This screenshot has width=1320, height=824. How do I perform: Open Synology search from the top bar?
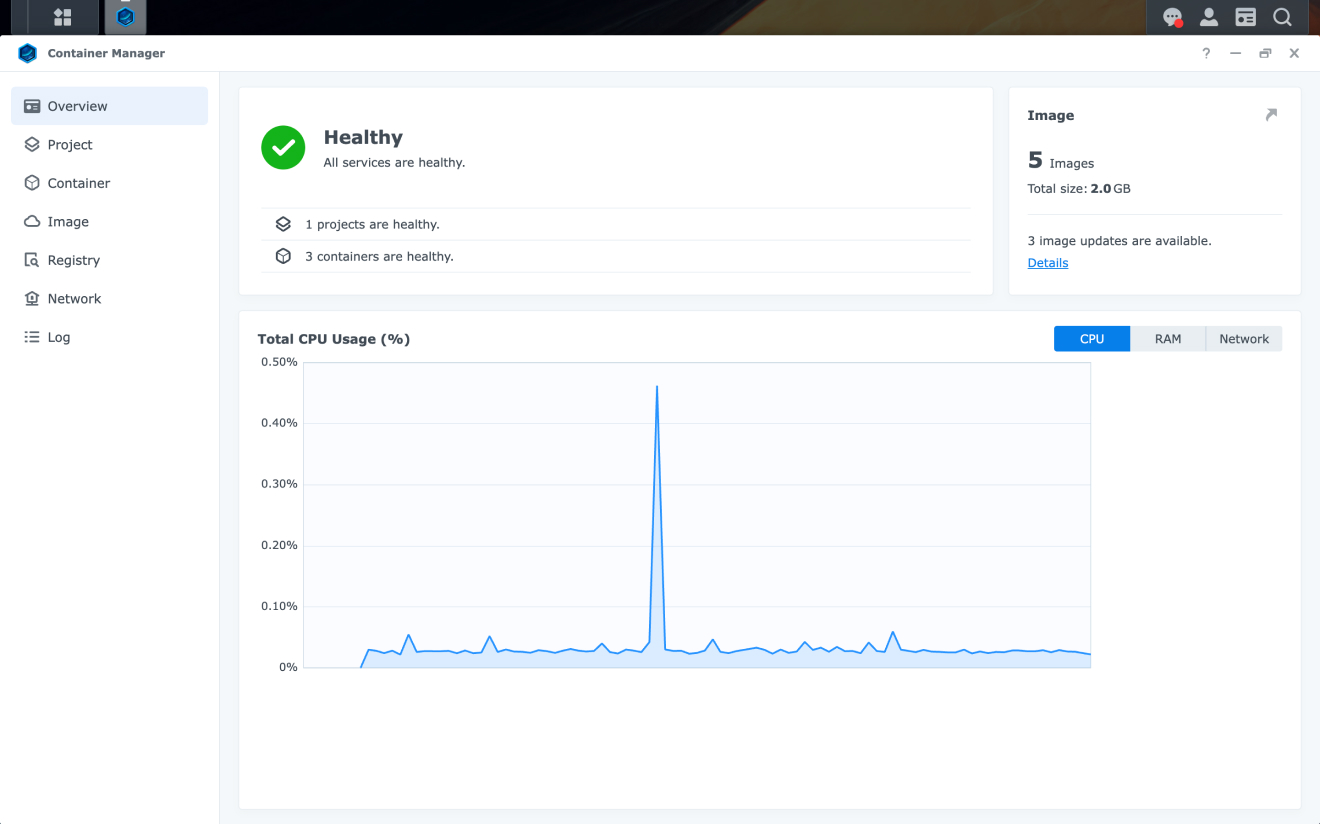tap(1283, 17)
